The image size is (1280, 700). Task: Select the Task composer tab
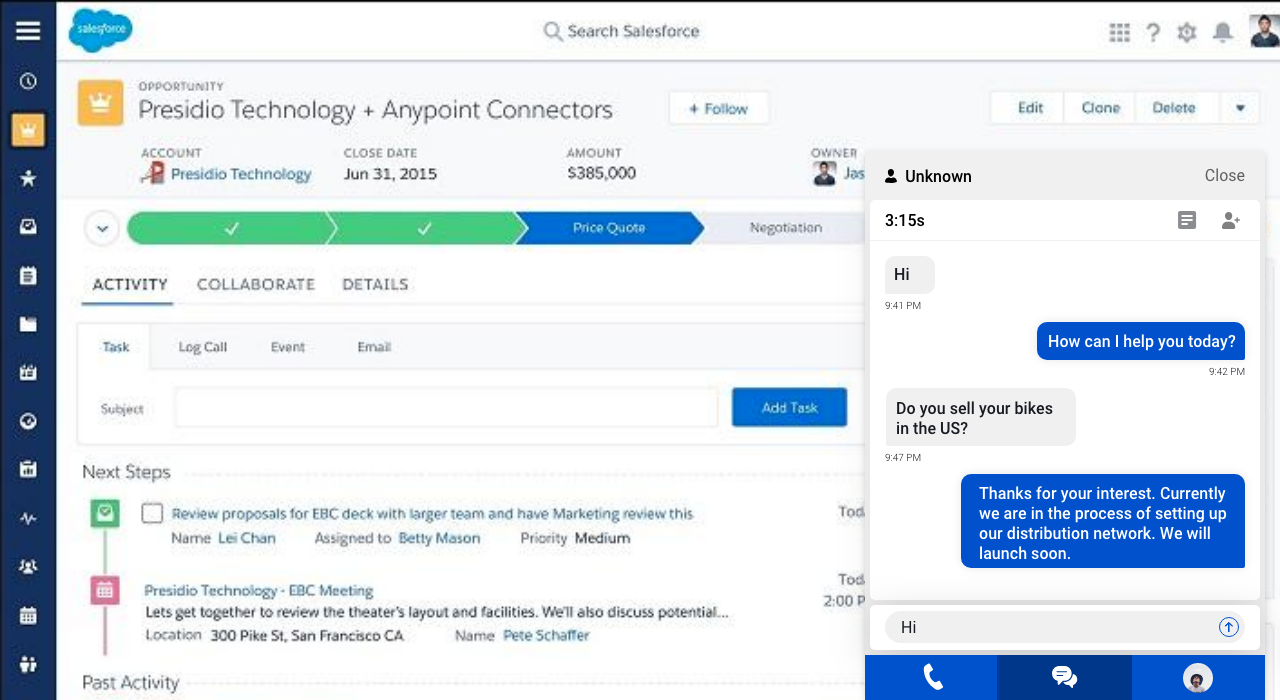[x=116, y=347]
